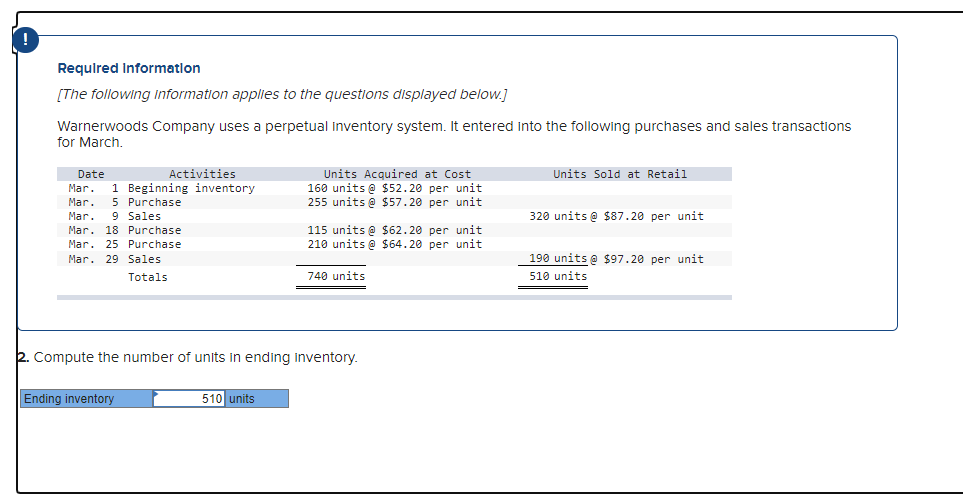Click the 'Date' column header
963x501 pixels.
(x=91, y=174)
